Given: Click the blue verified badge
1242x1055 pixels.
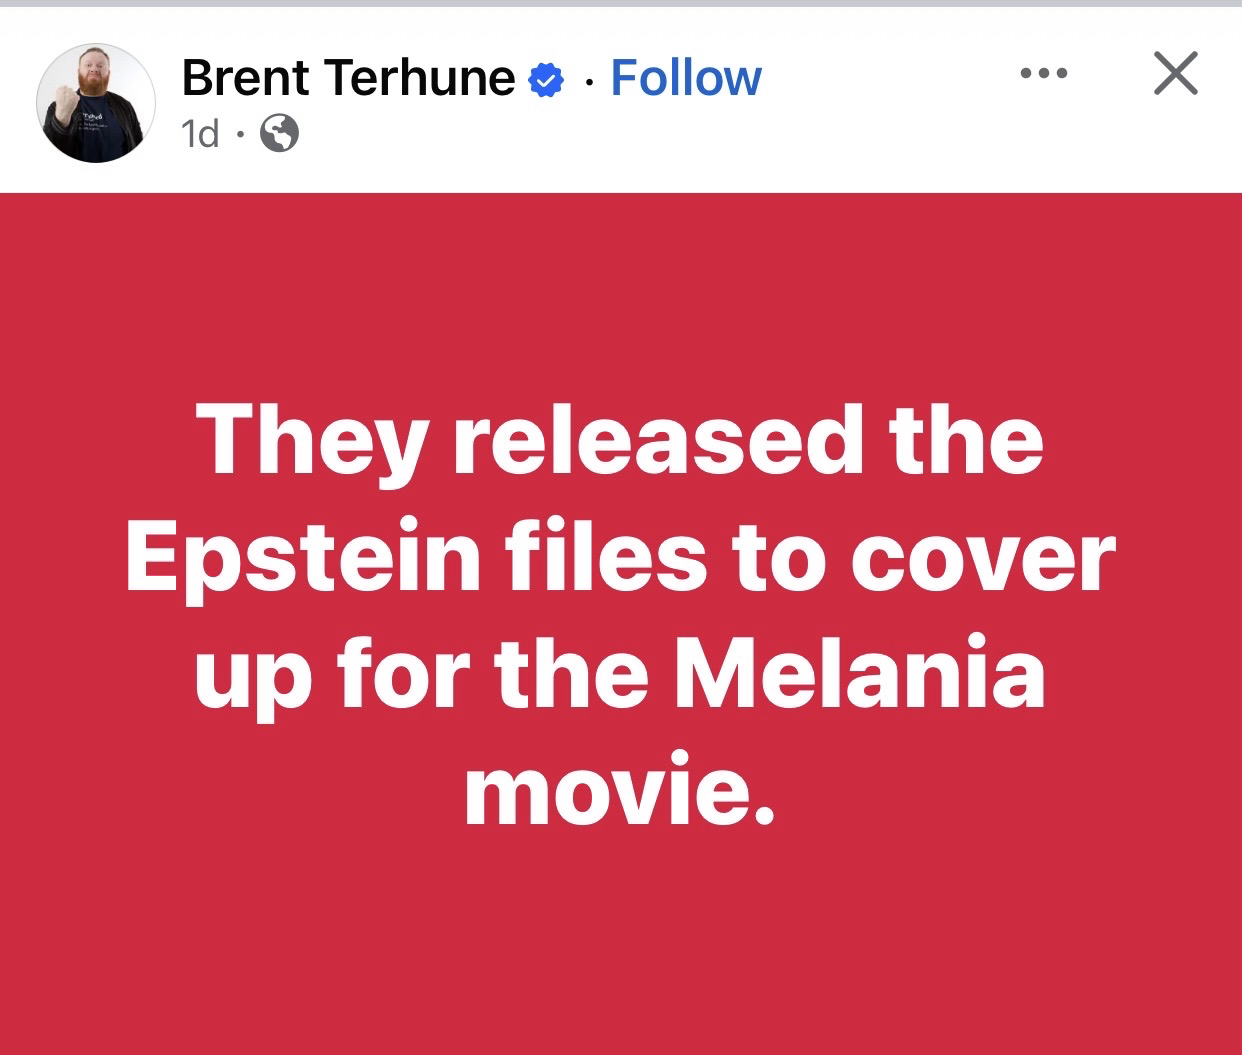Looking at the screenshot, I should [545, 79].
